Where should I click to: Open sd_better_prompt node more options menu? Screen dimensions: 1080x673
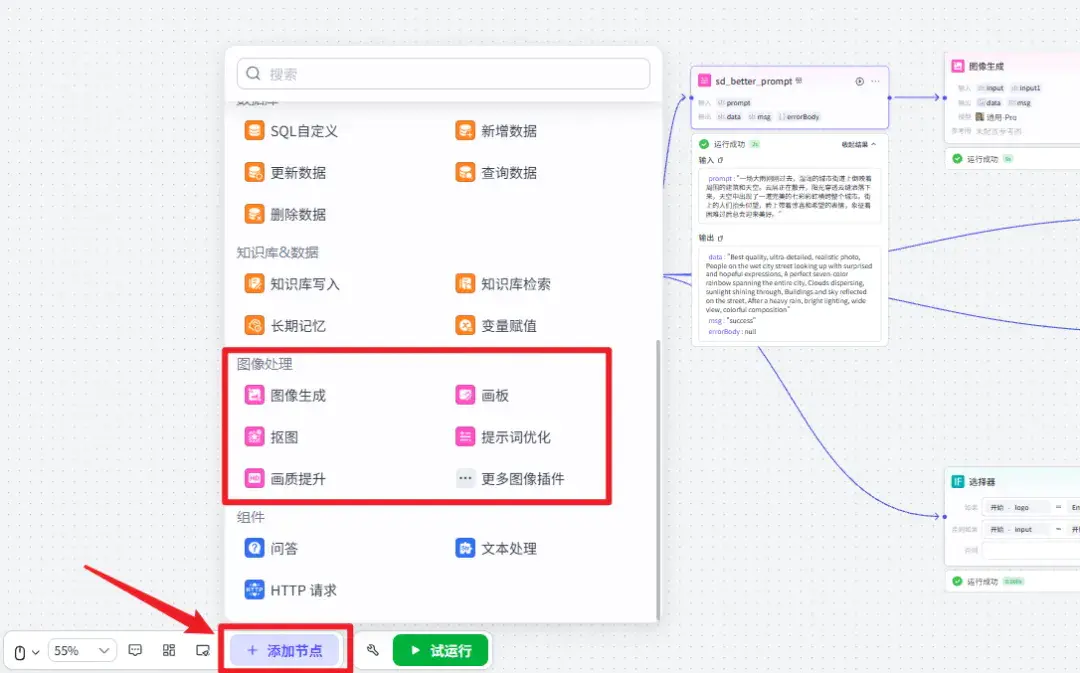click(875, 81)
